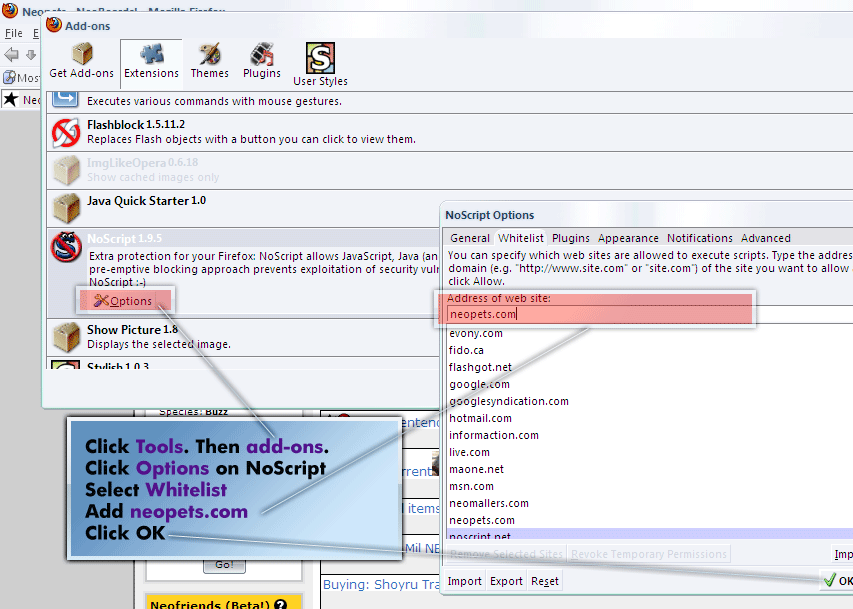Click the ImgLikeOpera package icon
This screenshot has width=853, height=609.
pos(66,170)
